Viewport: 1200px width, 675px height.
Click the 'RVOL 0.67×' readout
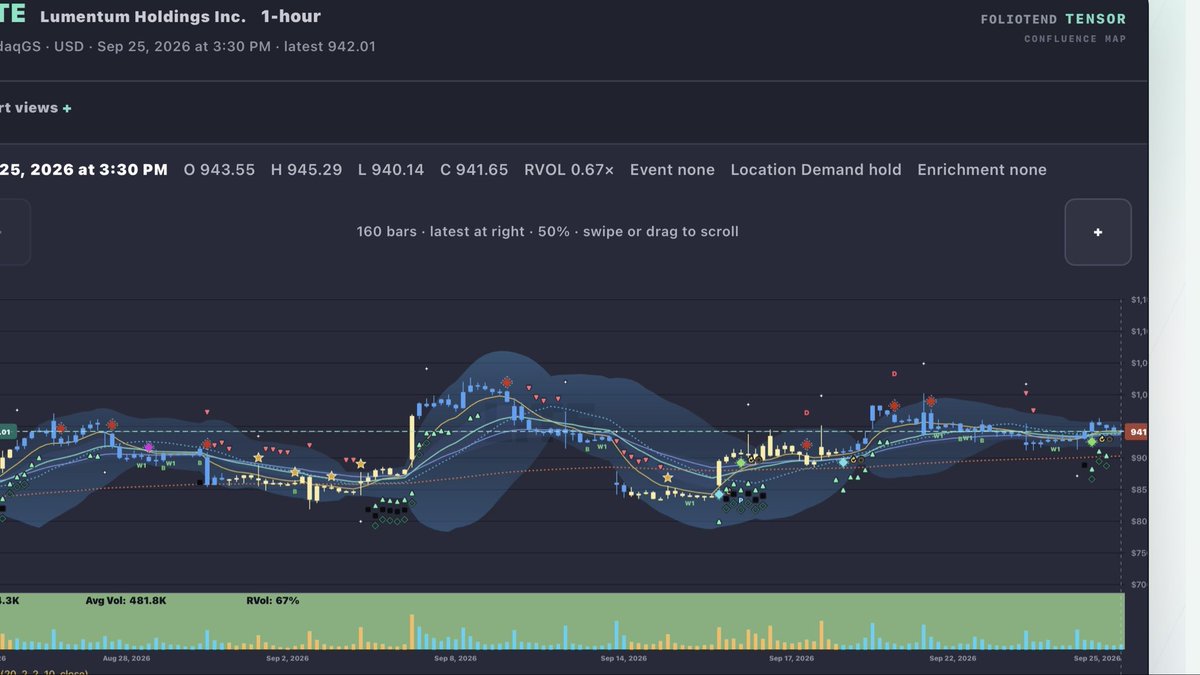569,170
